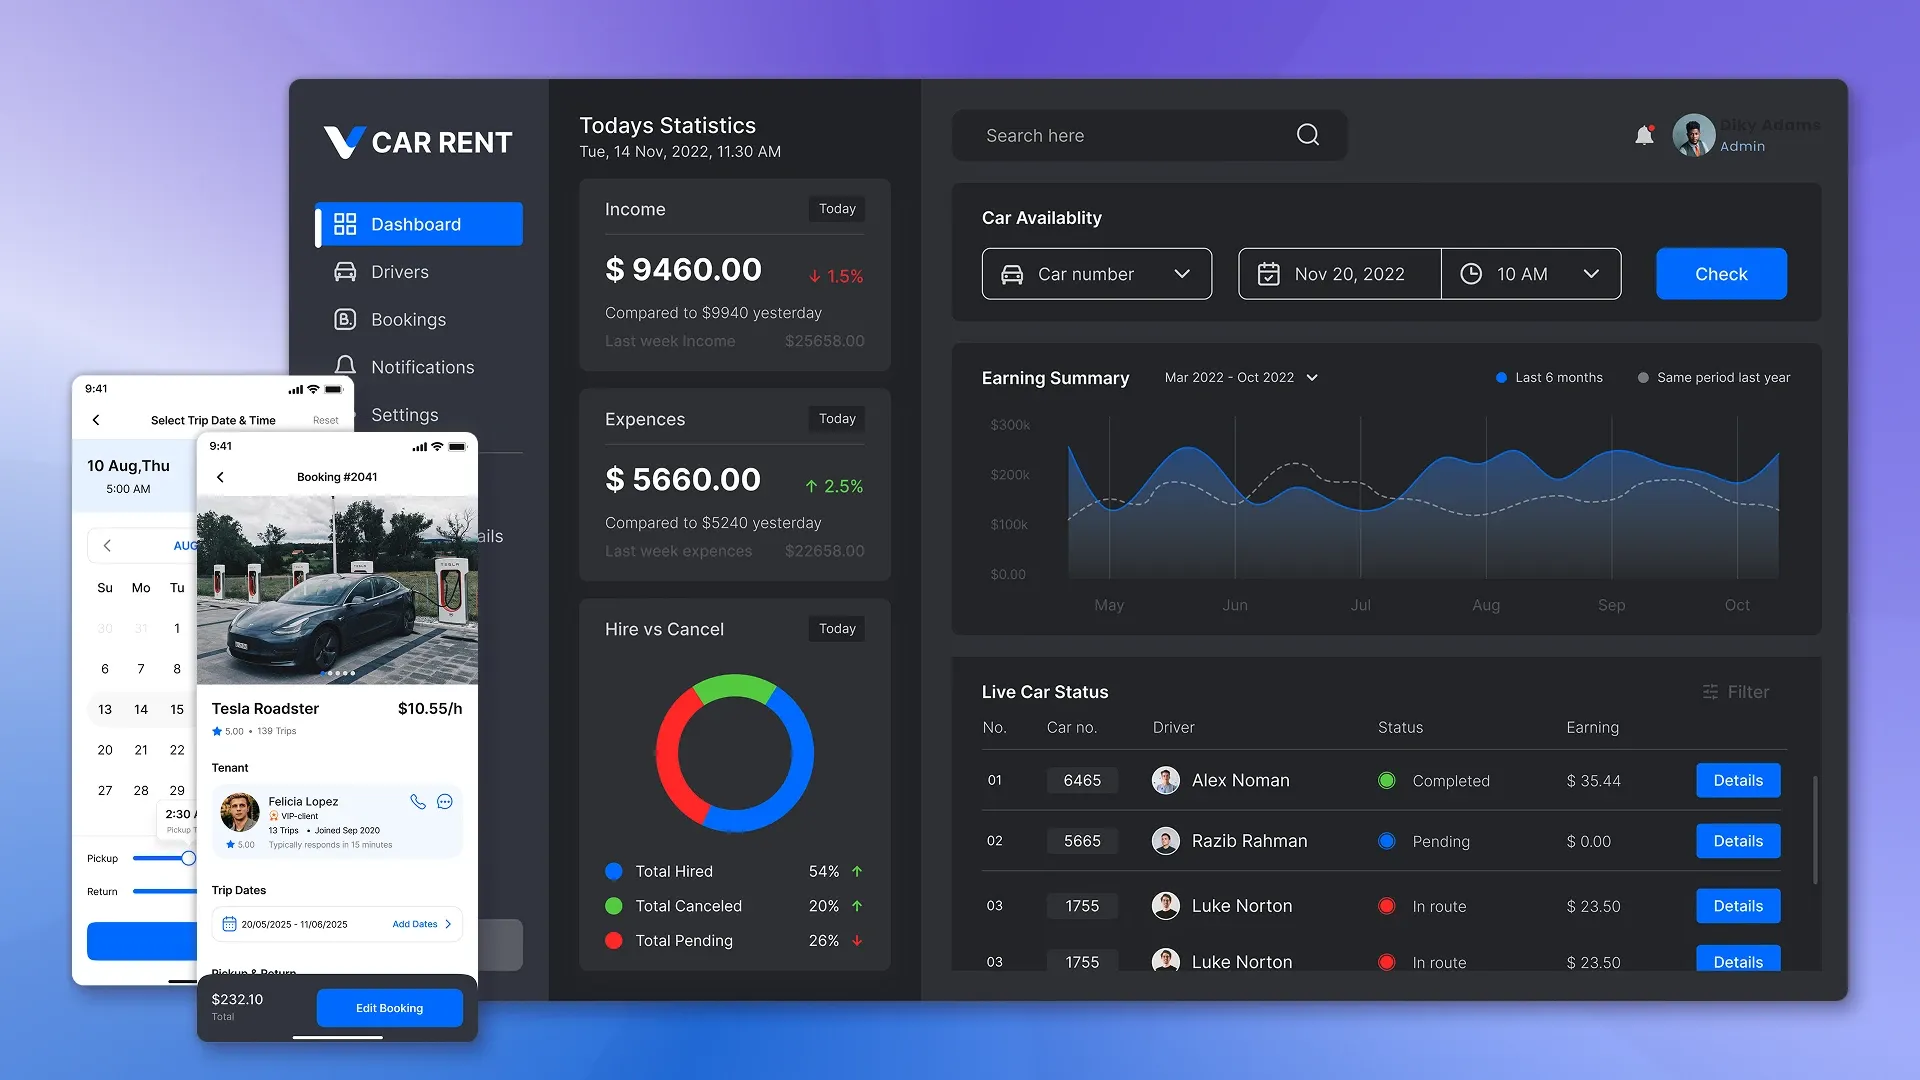Open the Car number dropdown
This screenshot has height=1080, width=1920.
click(1097, 273)
